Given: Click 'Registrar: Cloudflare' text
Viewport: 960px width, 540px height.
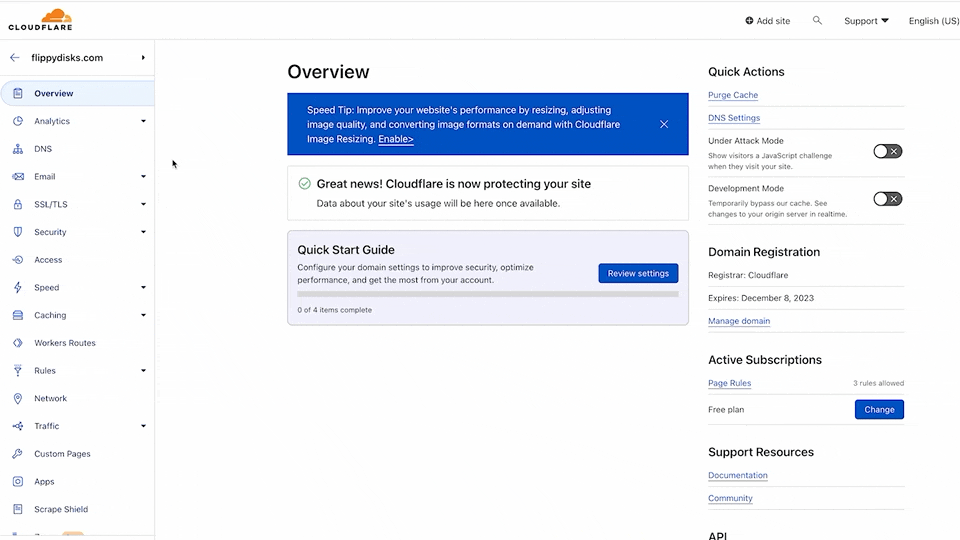Looking at the screenshot, I should pos(748,276).
